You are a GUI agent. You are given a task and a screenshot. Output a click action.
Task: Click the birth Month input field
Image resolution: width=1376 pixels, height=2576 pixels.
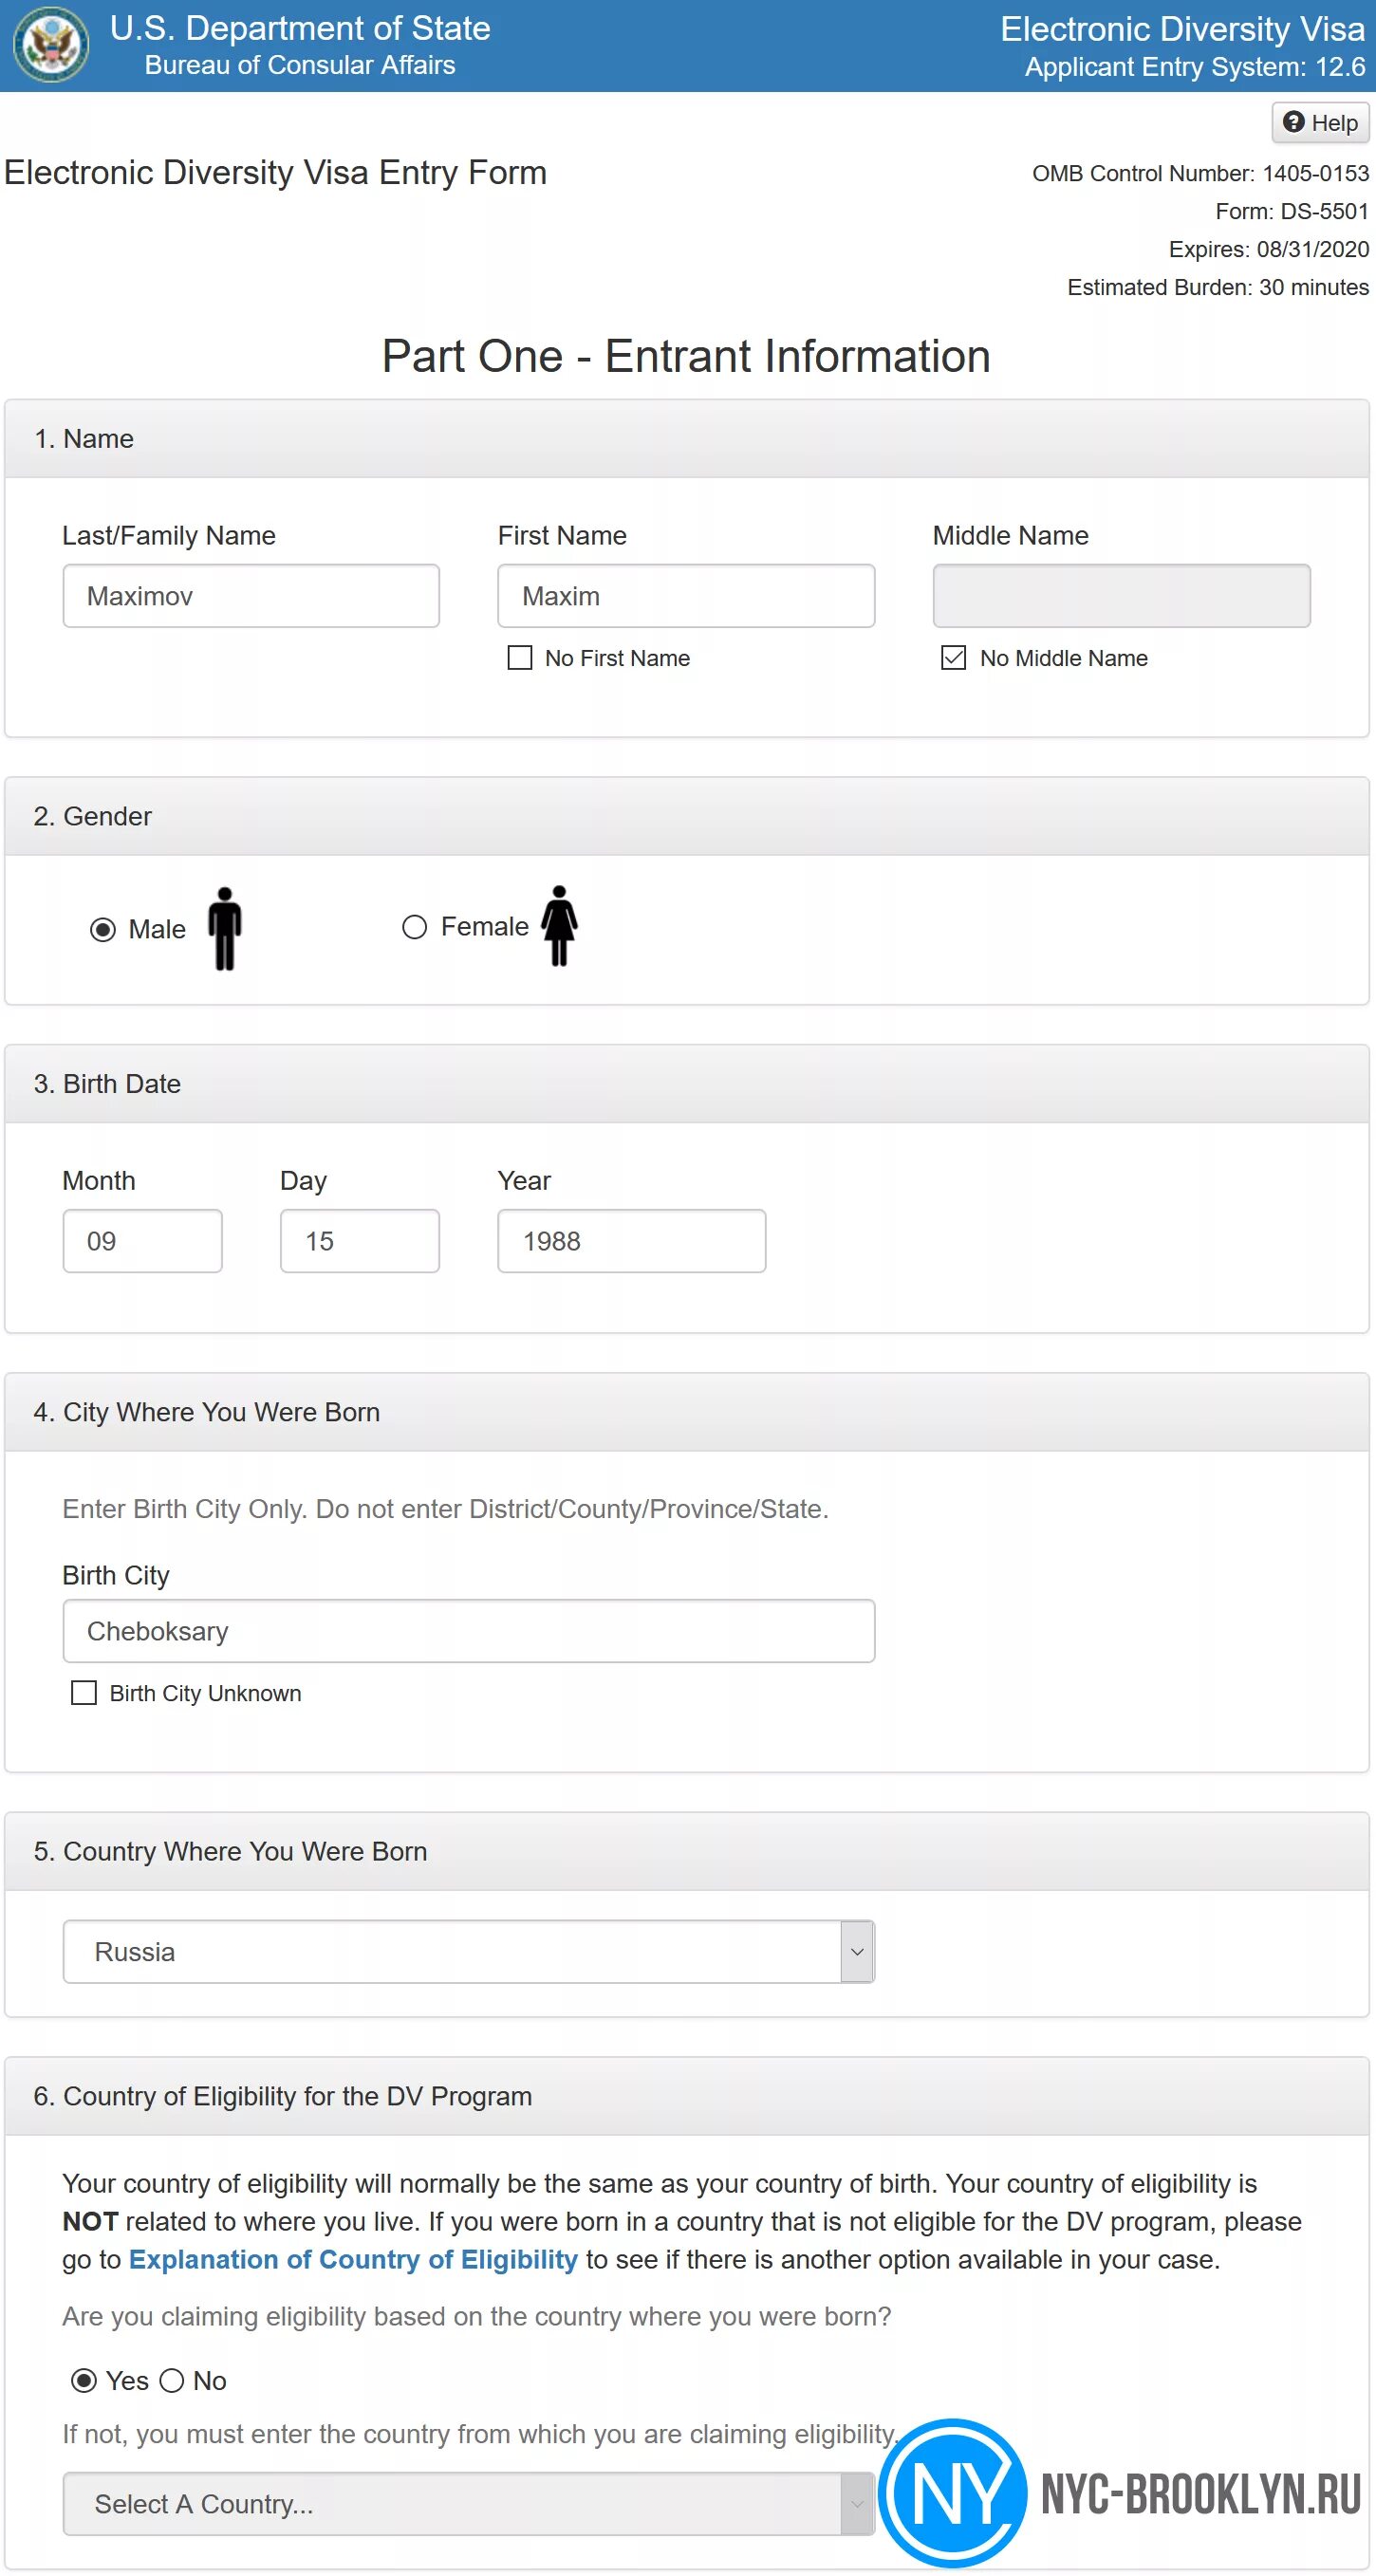pyautogui.click(x=142, y=1241)
